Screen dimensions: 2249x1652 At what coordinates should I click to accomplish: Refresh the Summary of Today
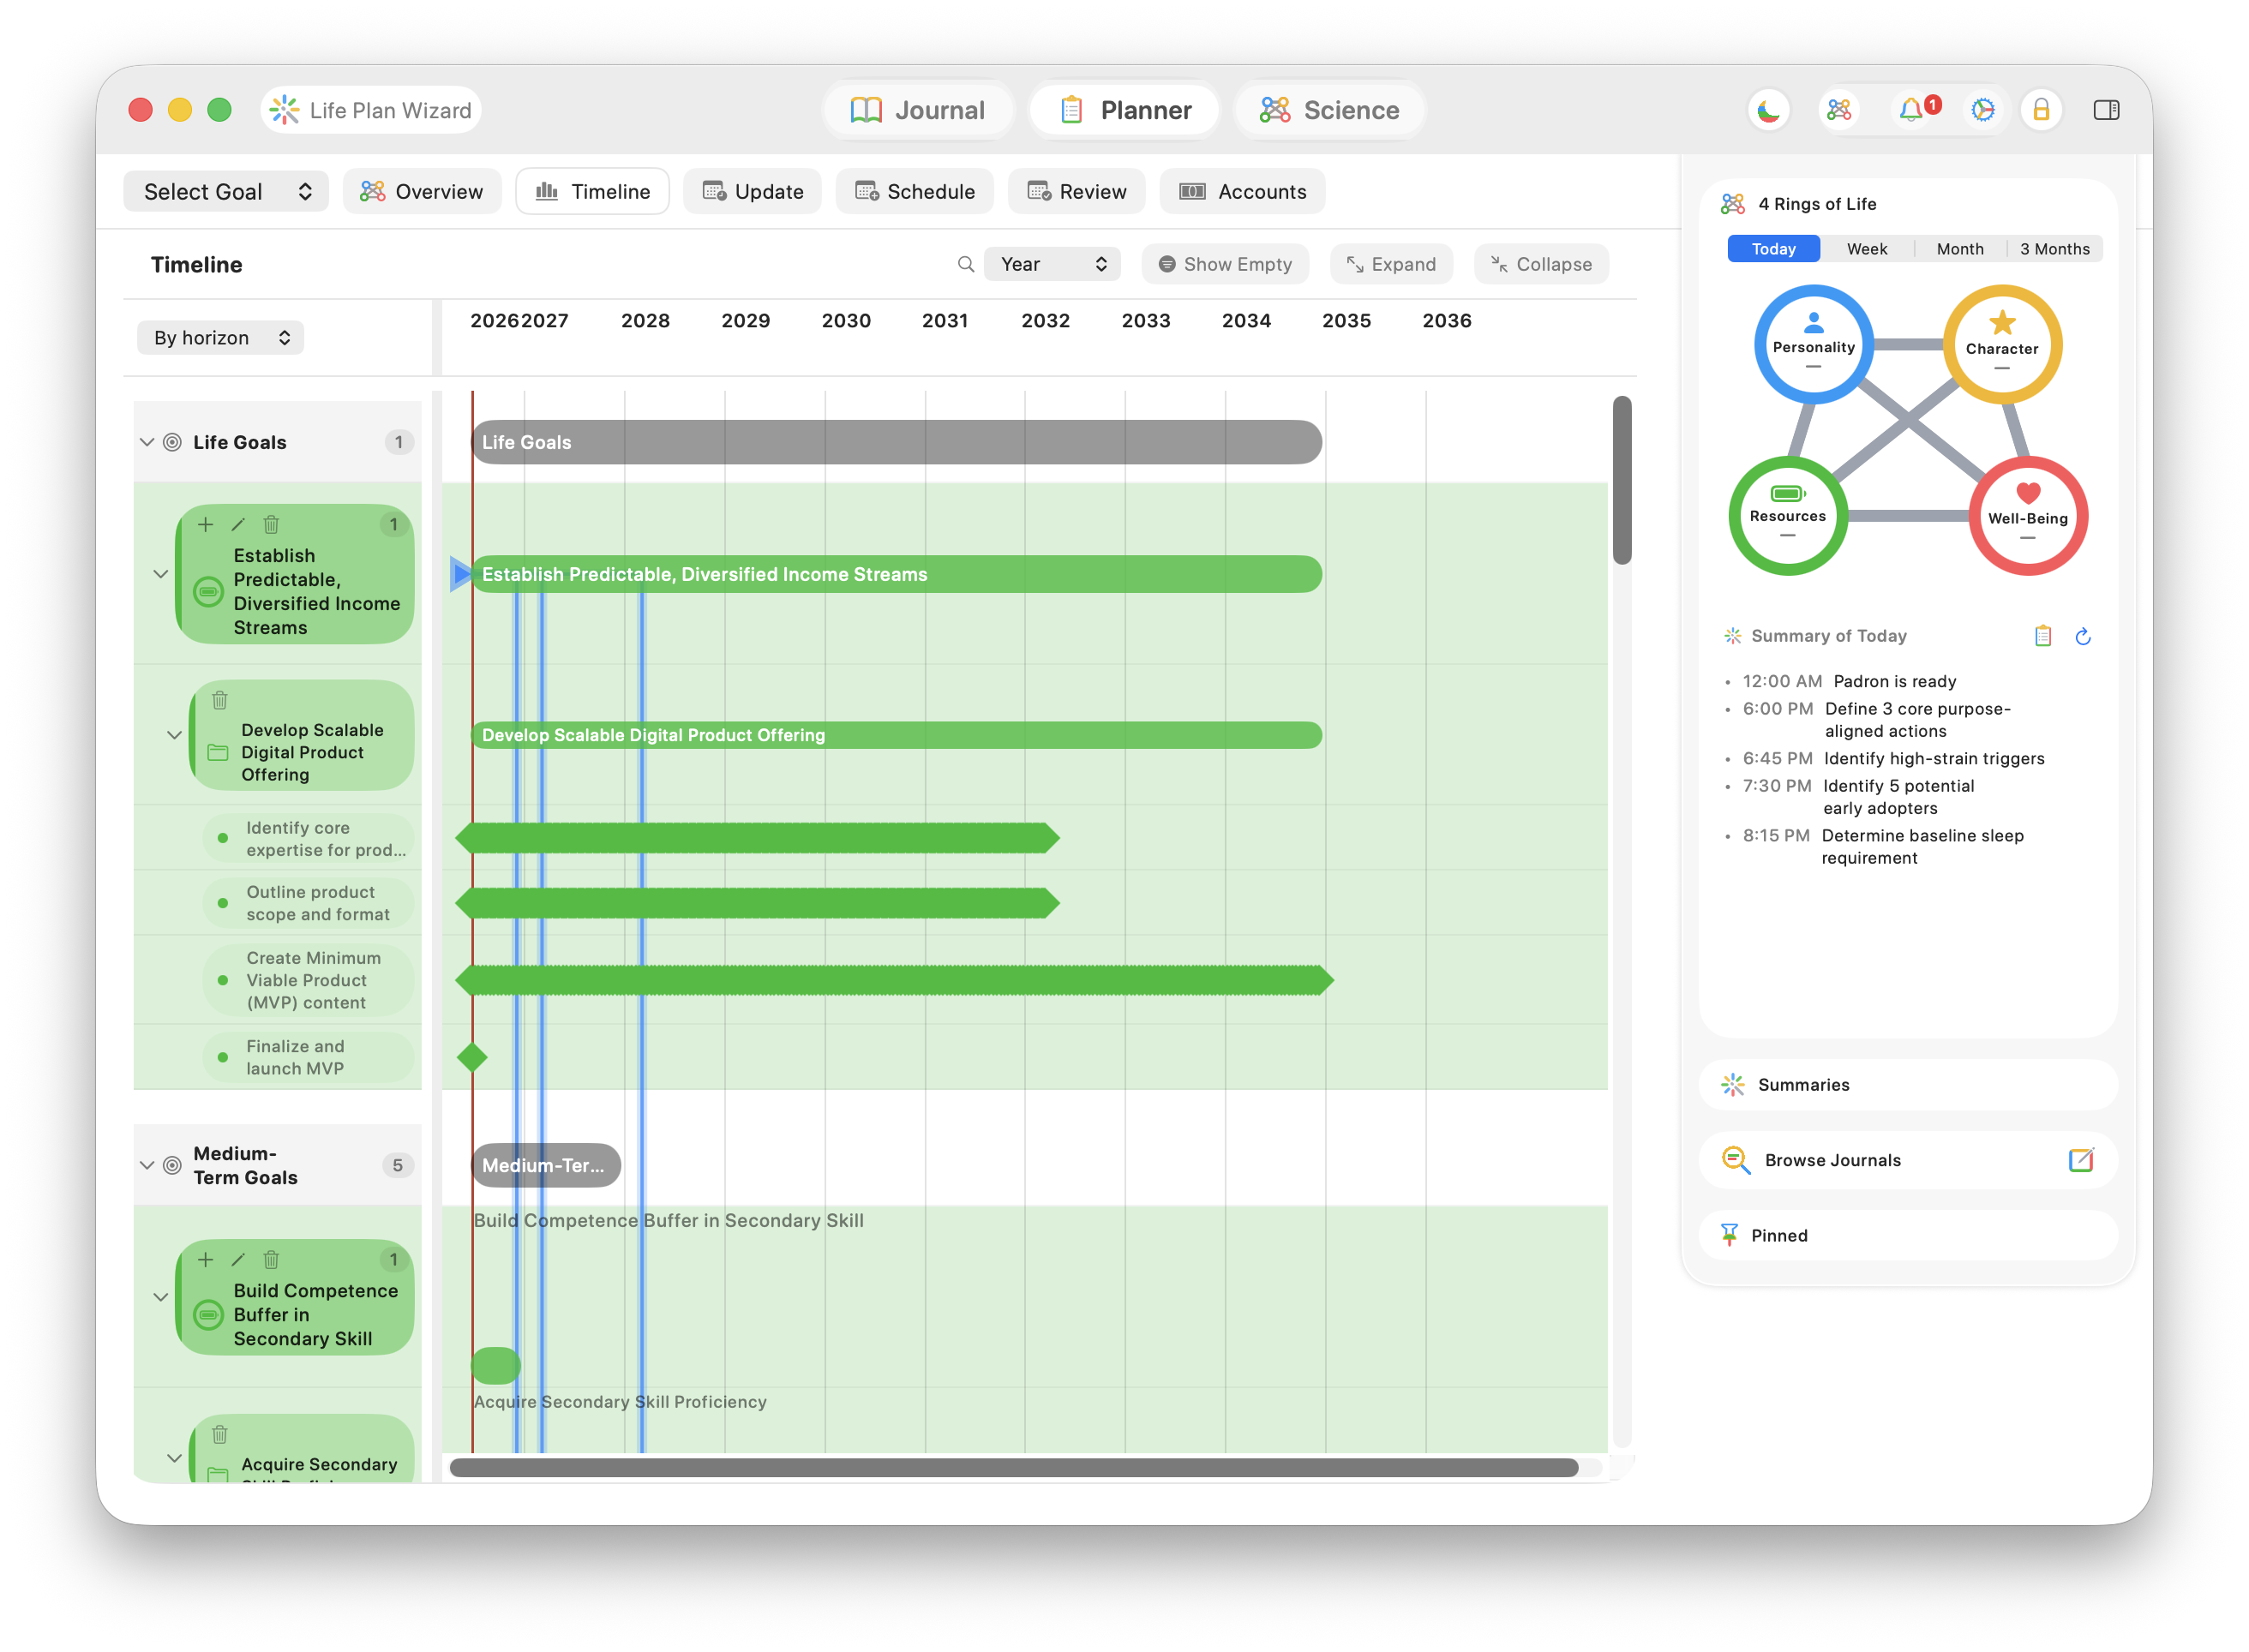(x=2083, y=636)
